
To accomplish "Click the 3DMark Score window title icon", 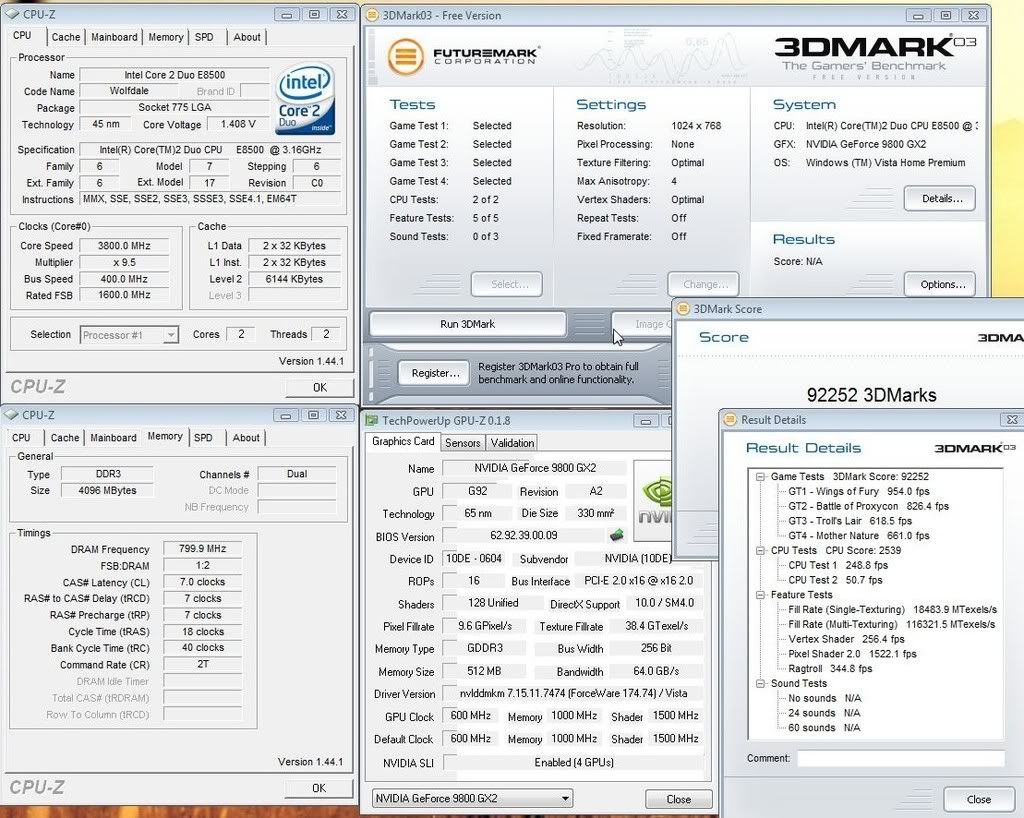I will [683, 309].
